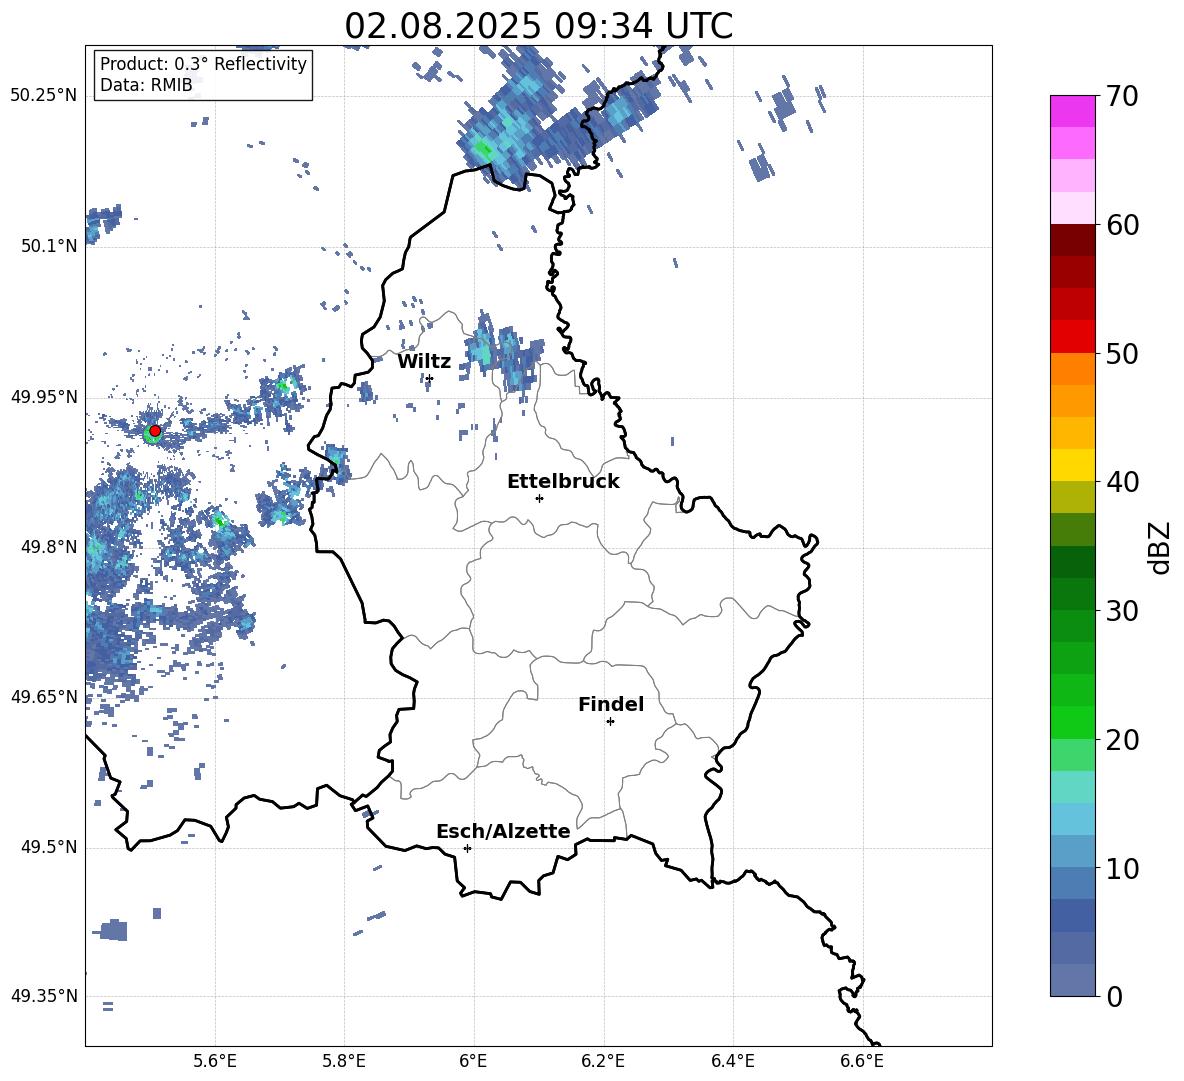Click the magenta top segment of the colorbar

[x=1073, y=111]
